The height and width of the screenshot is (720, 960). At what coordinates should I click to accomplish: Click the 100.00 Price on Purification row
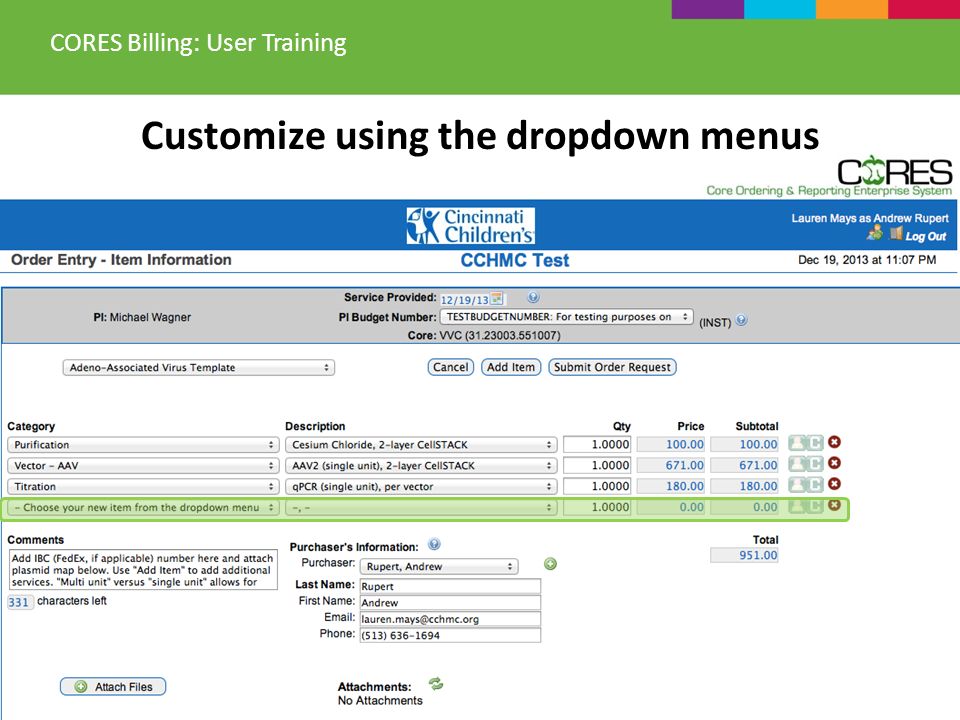[x=671, y=444]
